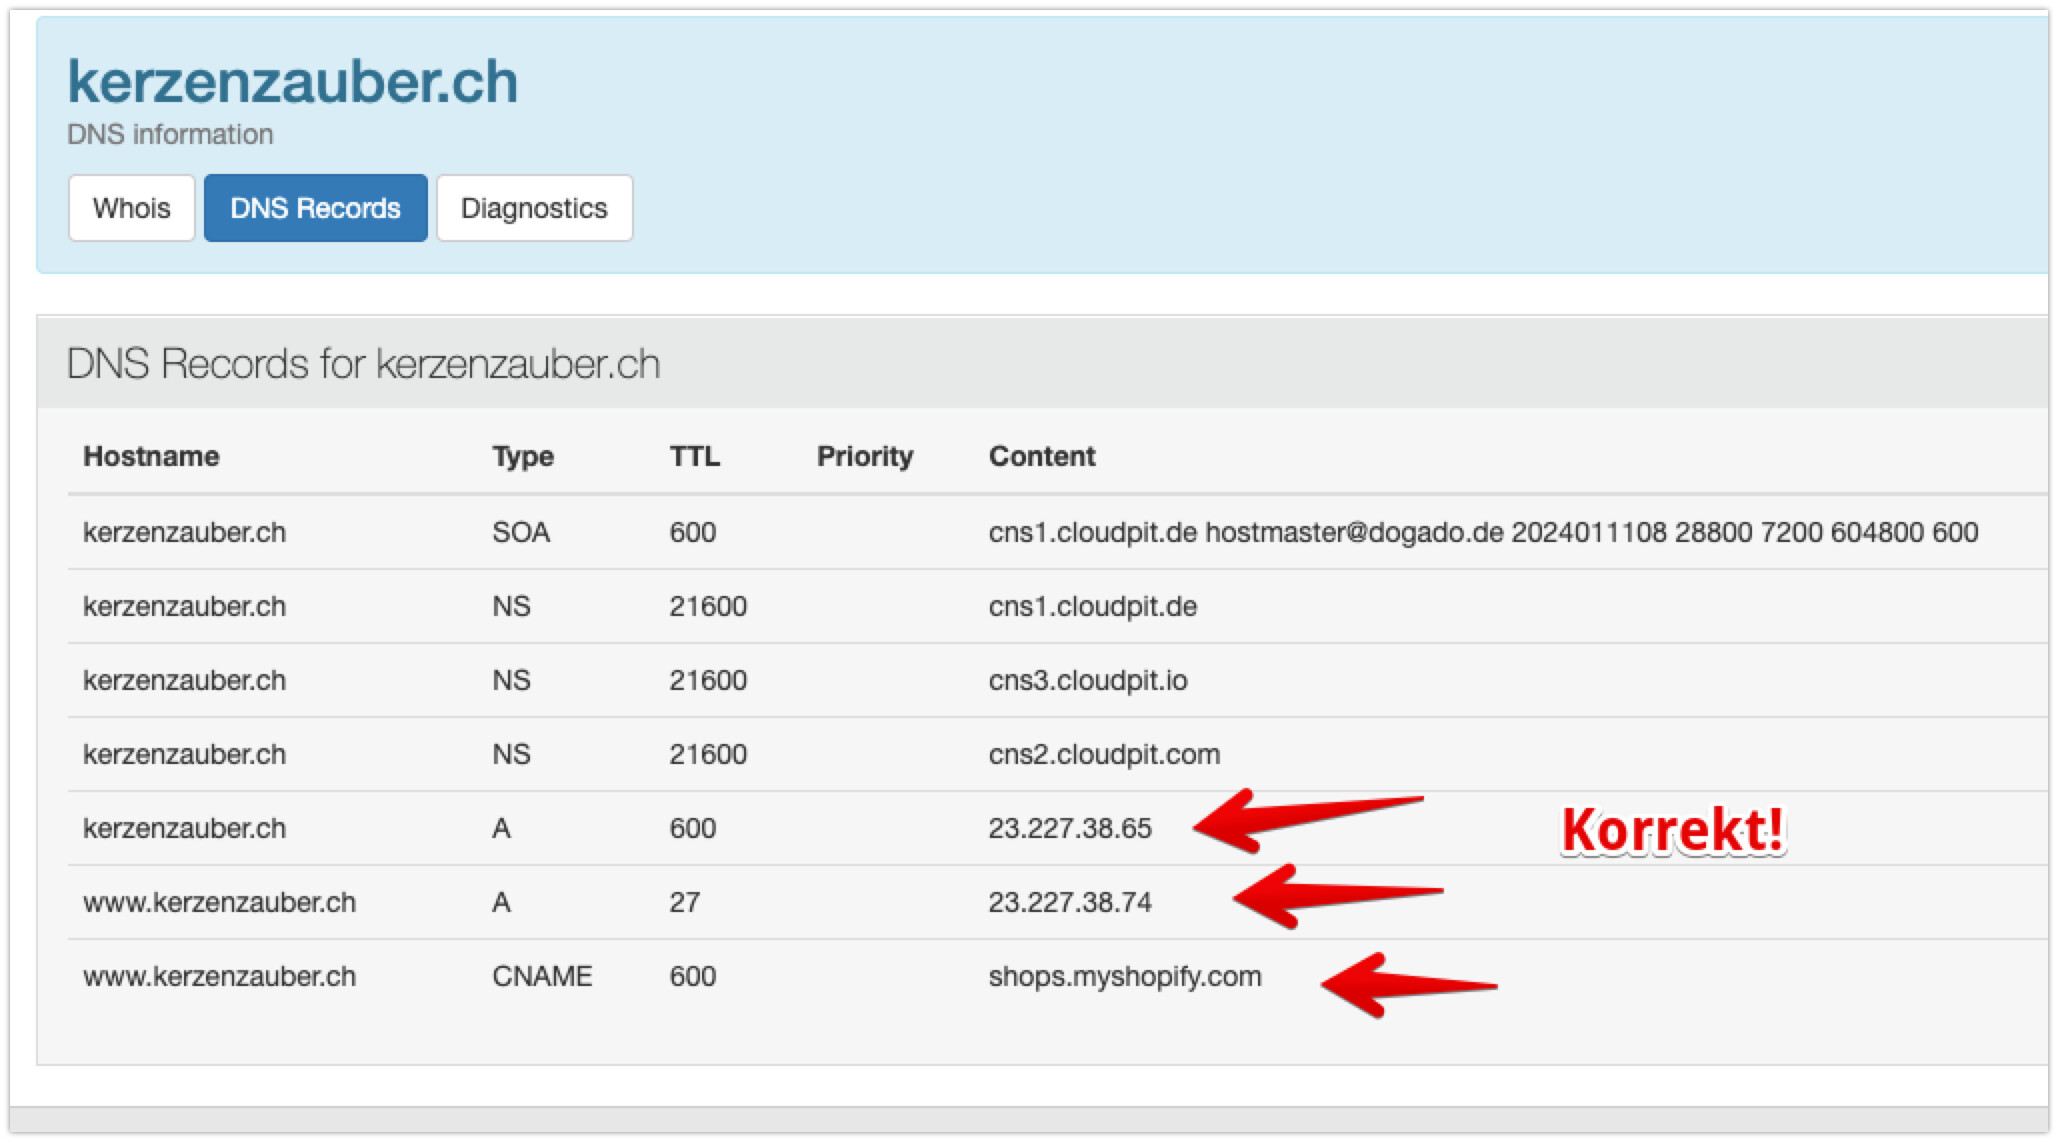Screen dimensions: 2058x1142
Task: Click the Hostname column header
Action: pos(151,456)
